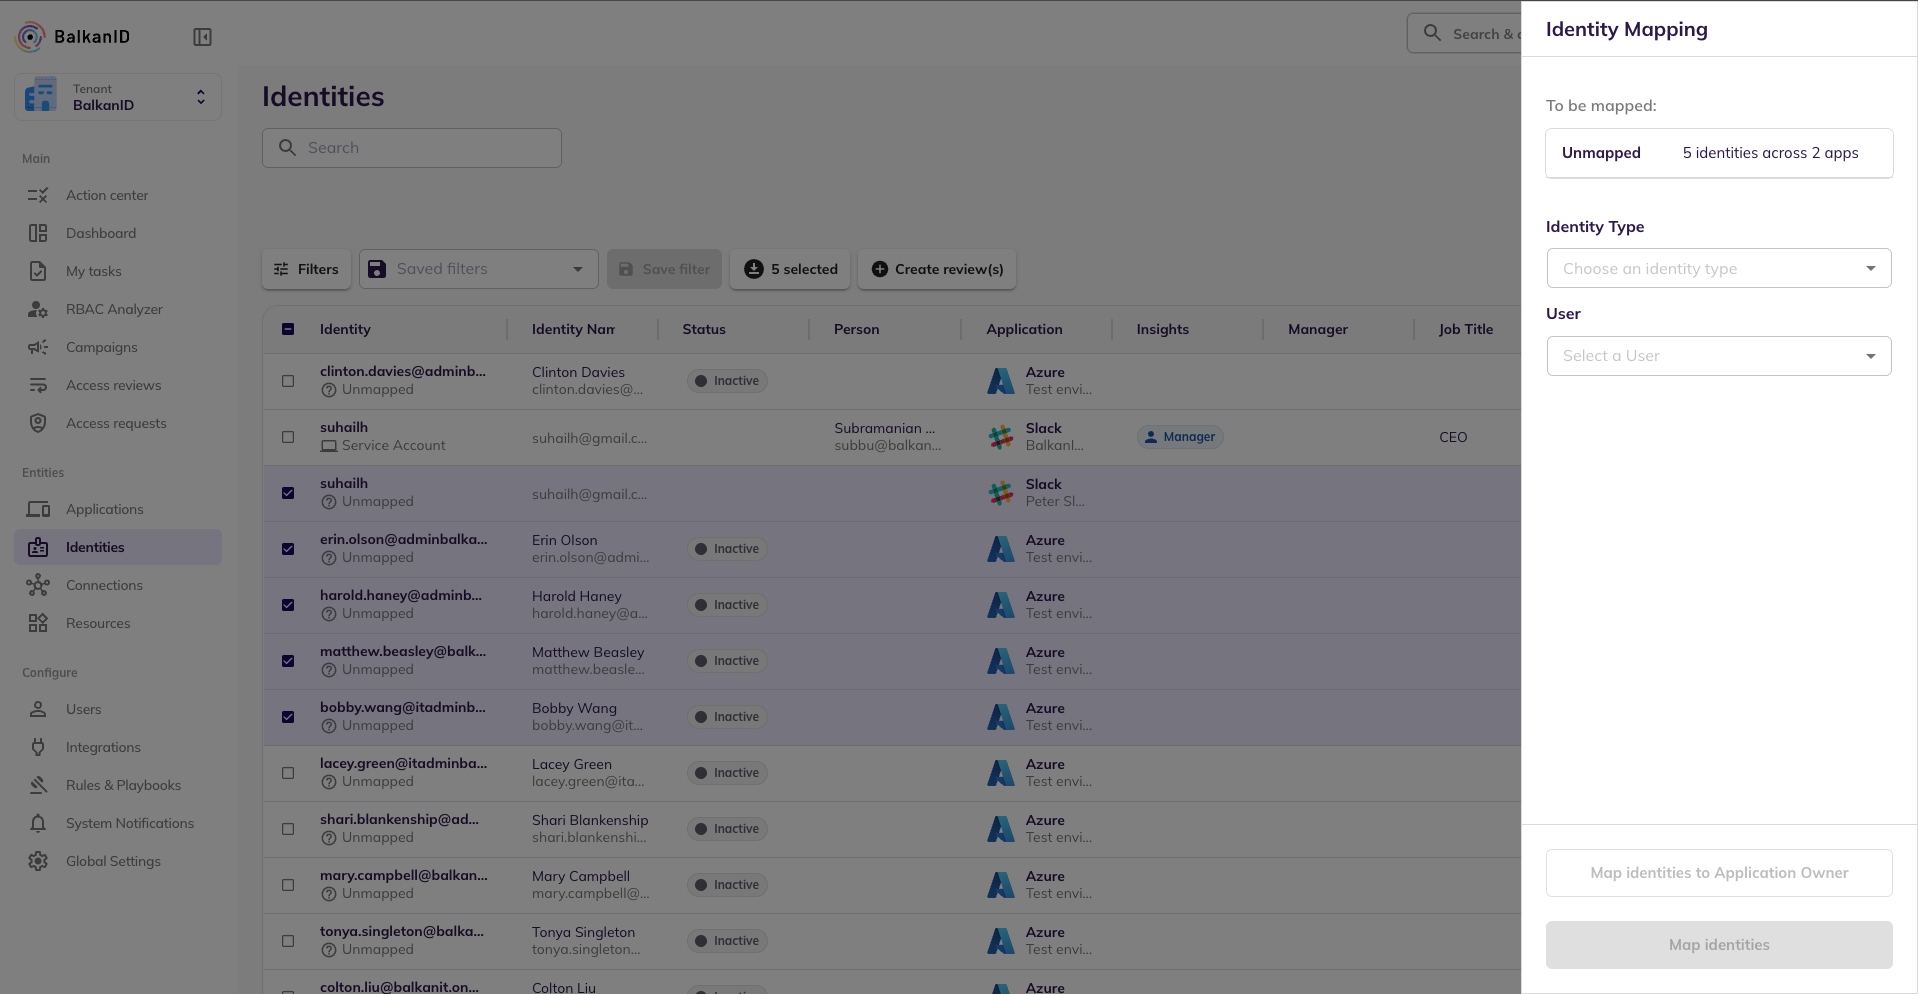Open the Global Settings gear icon
The image size is (1918, 994).
[x=38, y=861]
